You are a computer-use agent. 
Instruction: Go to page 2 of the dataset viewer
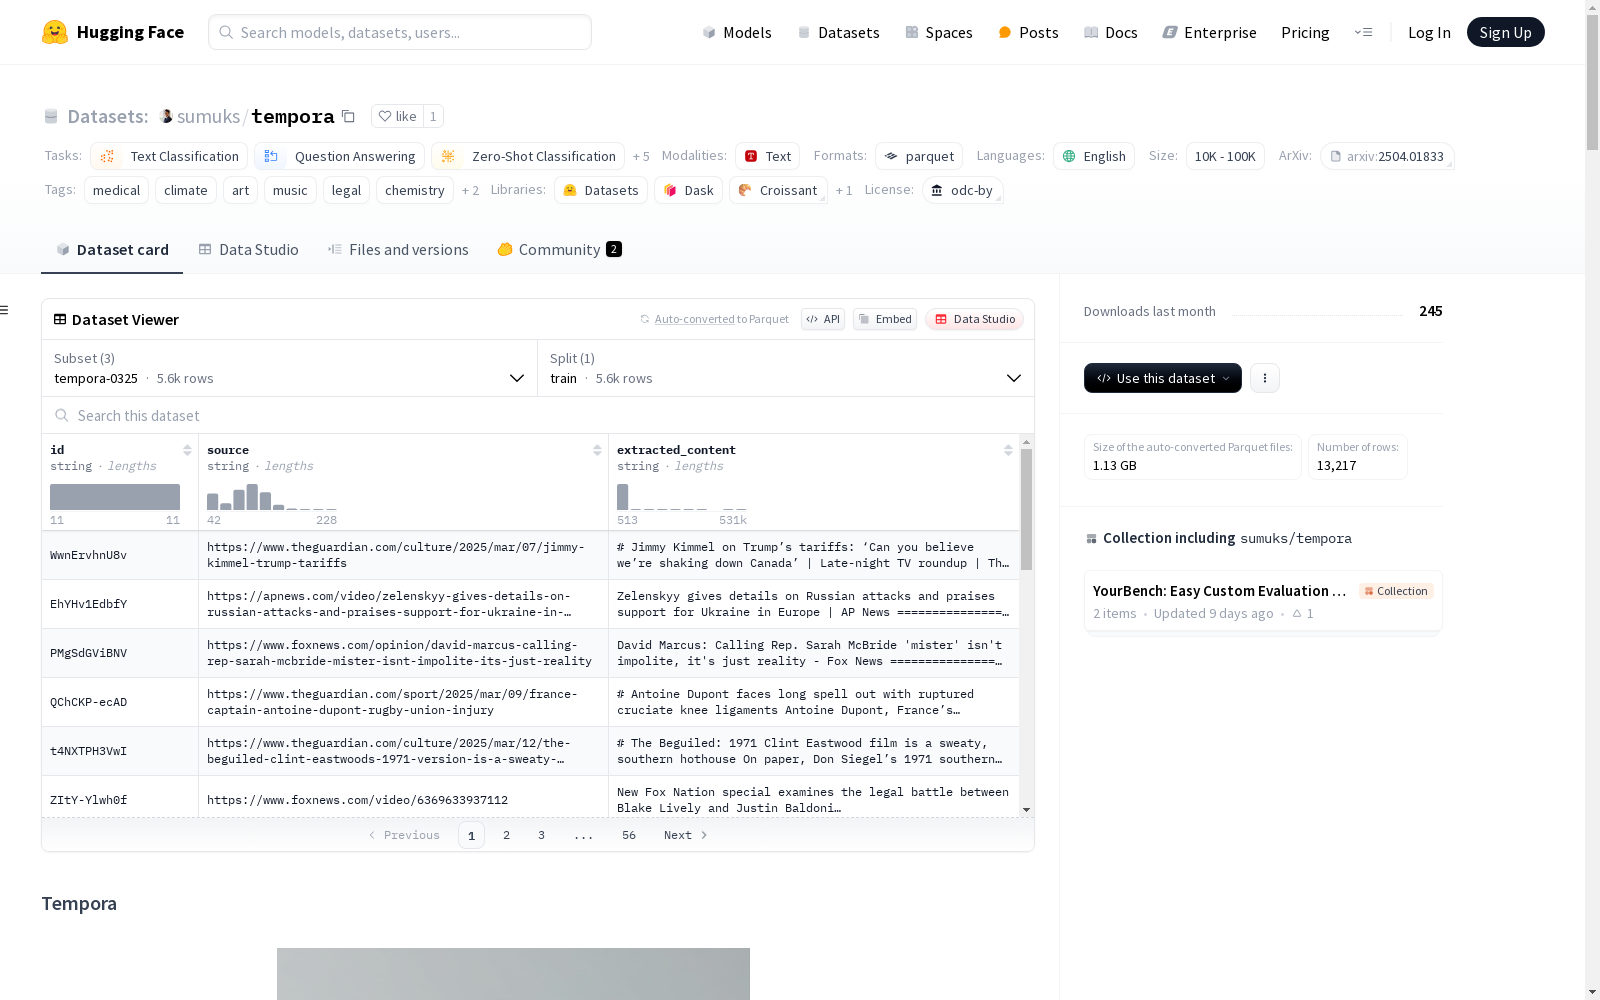coord(507,835)
